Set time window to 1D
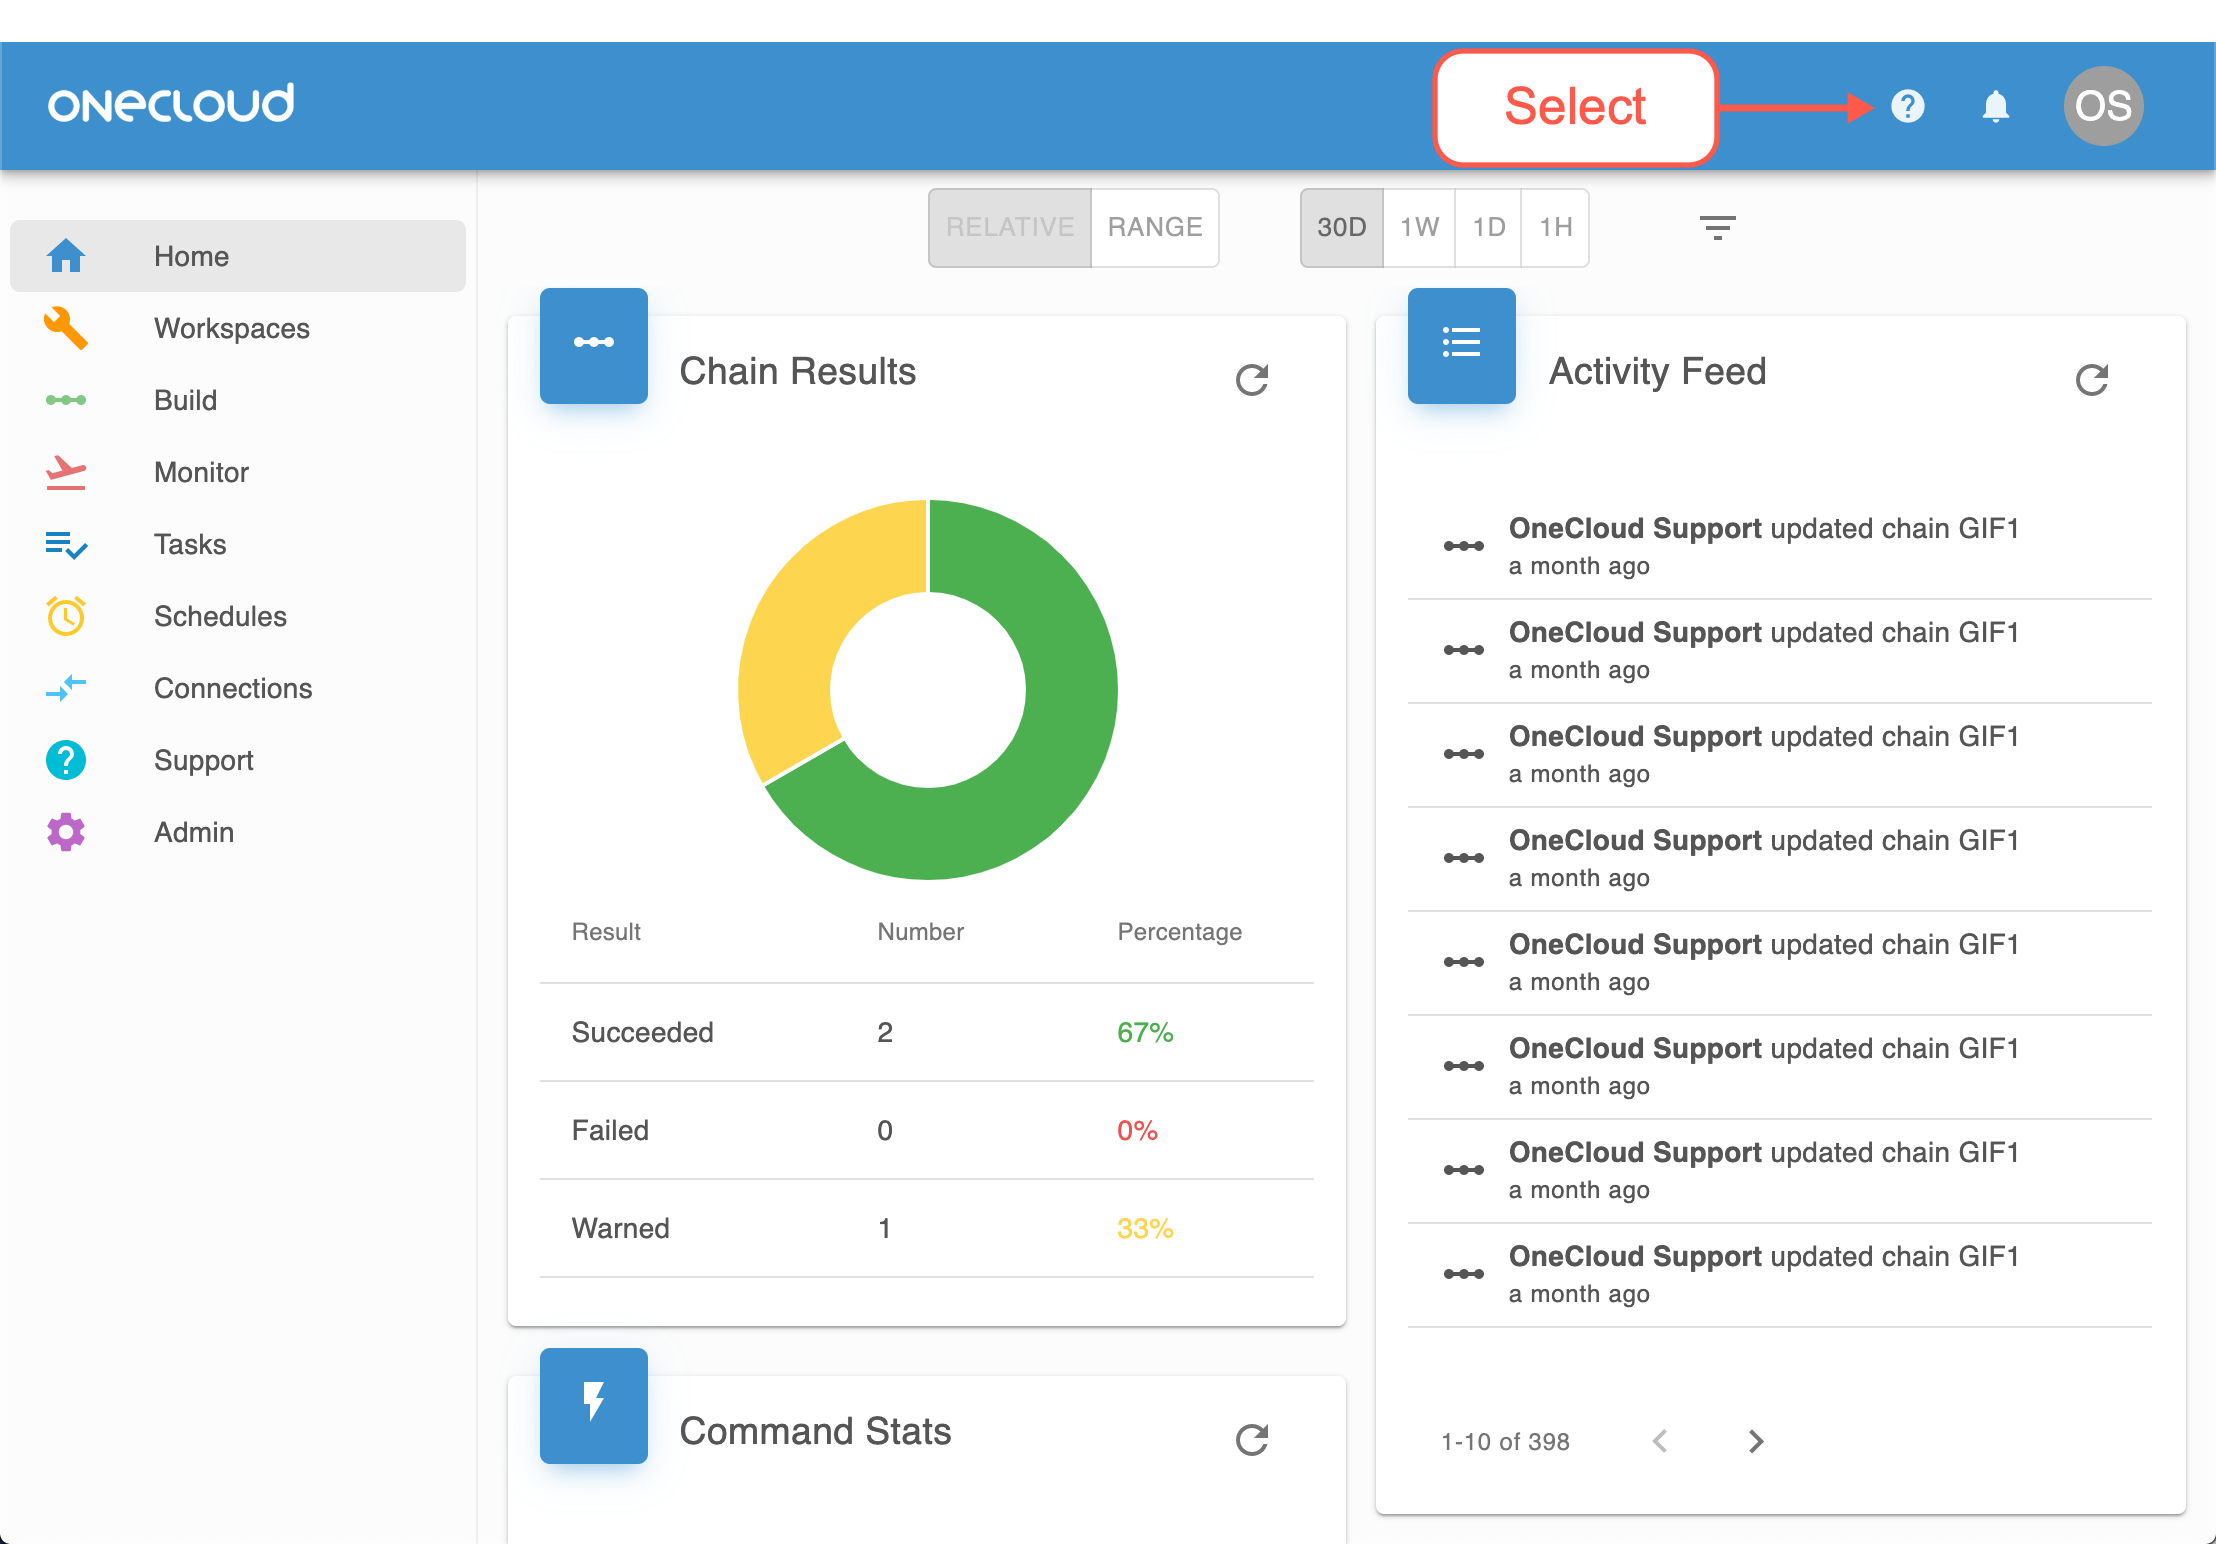The width and height of the screenshot is (2216, 1544). (x=1488, y=228)
